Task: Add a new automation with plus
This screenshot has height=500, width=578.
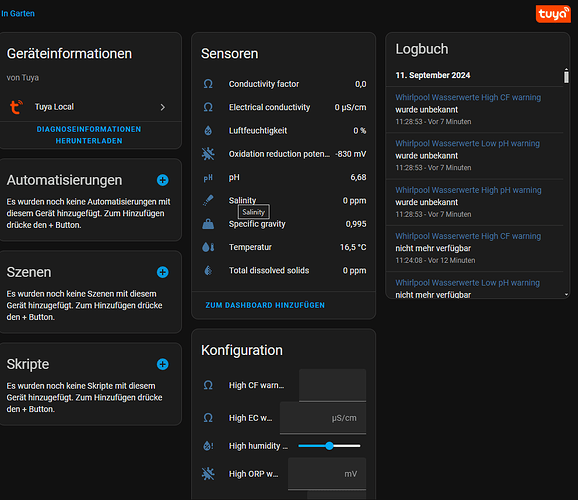Action: (163, 180)
